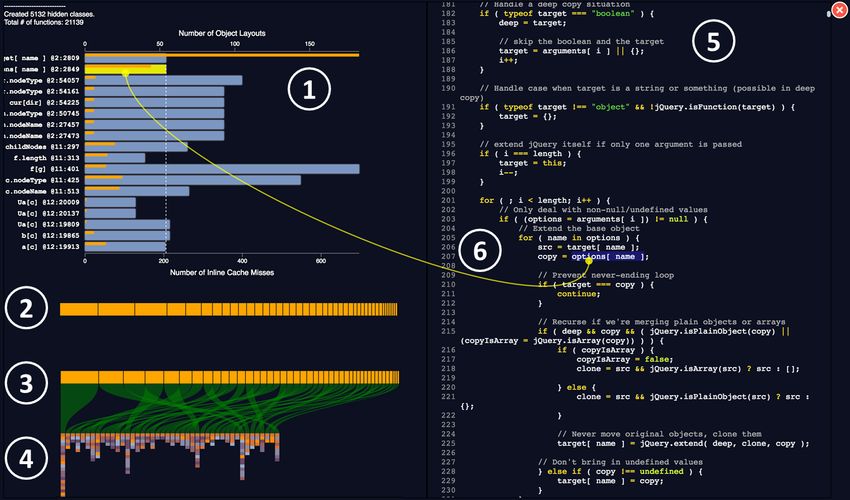The image size is (850, 500).
Task: Click the bar for Ua[c] @12:20009
Action: 110,202
